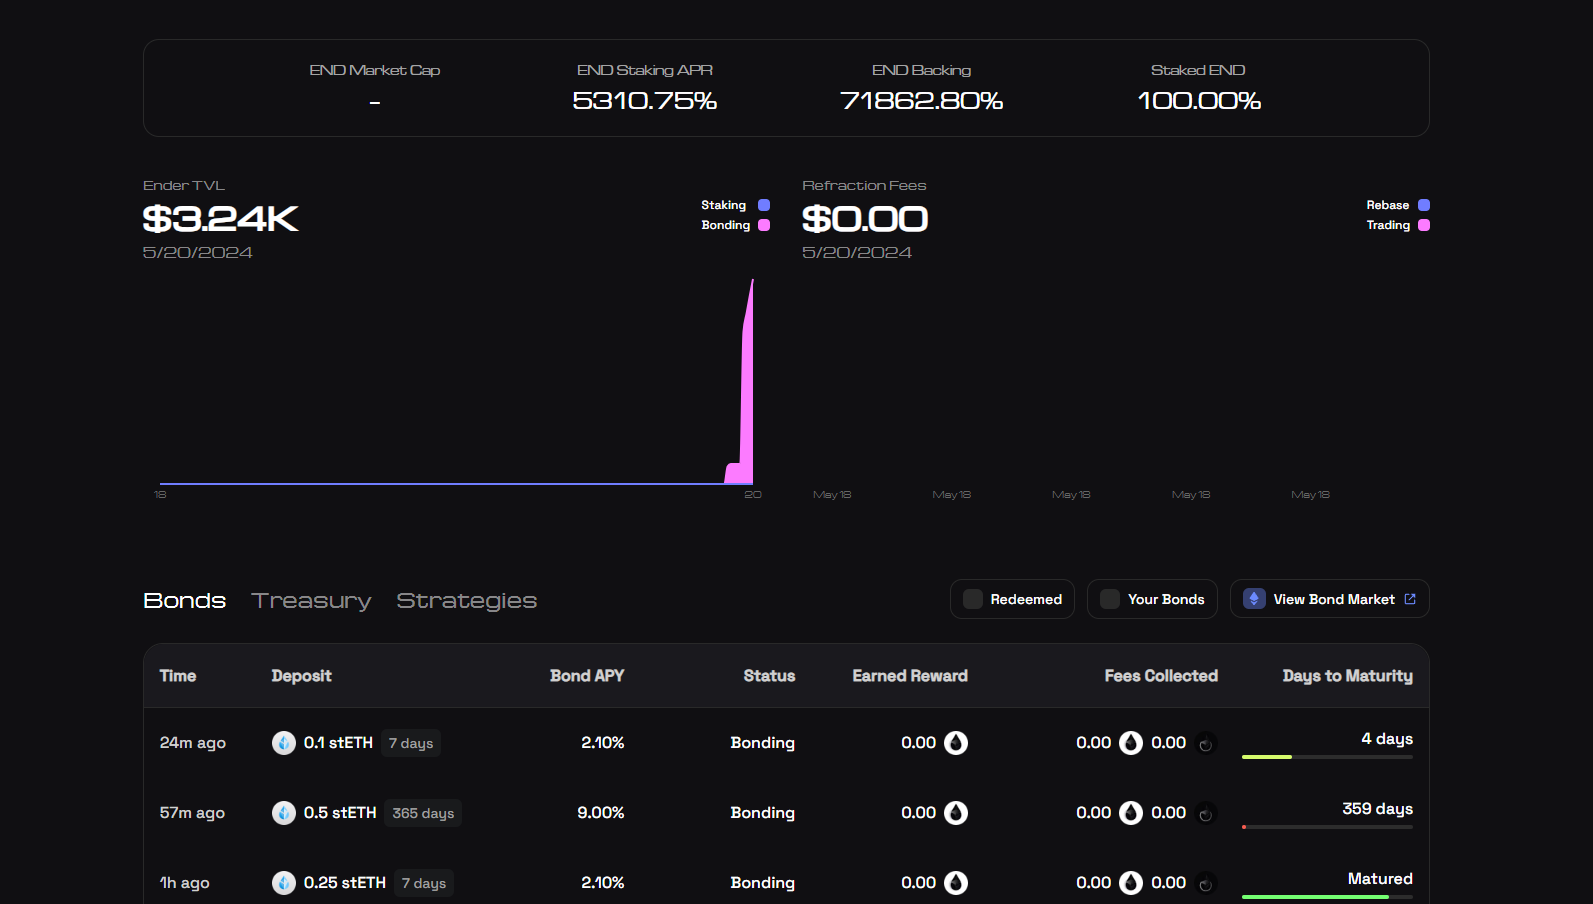The image size is (1593, 904).
Task: Click white droplet Fees Collected icon, 57m ago row
Action: [1131, 813]
